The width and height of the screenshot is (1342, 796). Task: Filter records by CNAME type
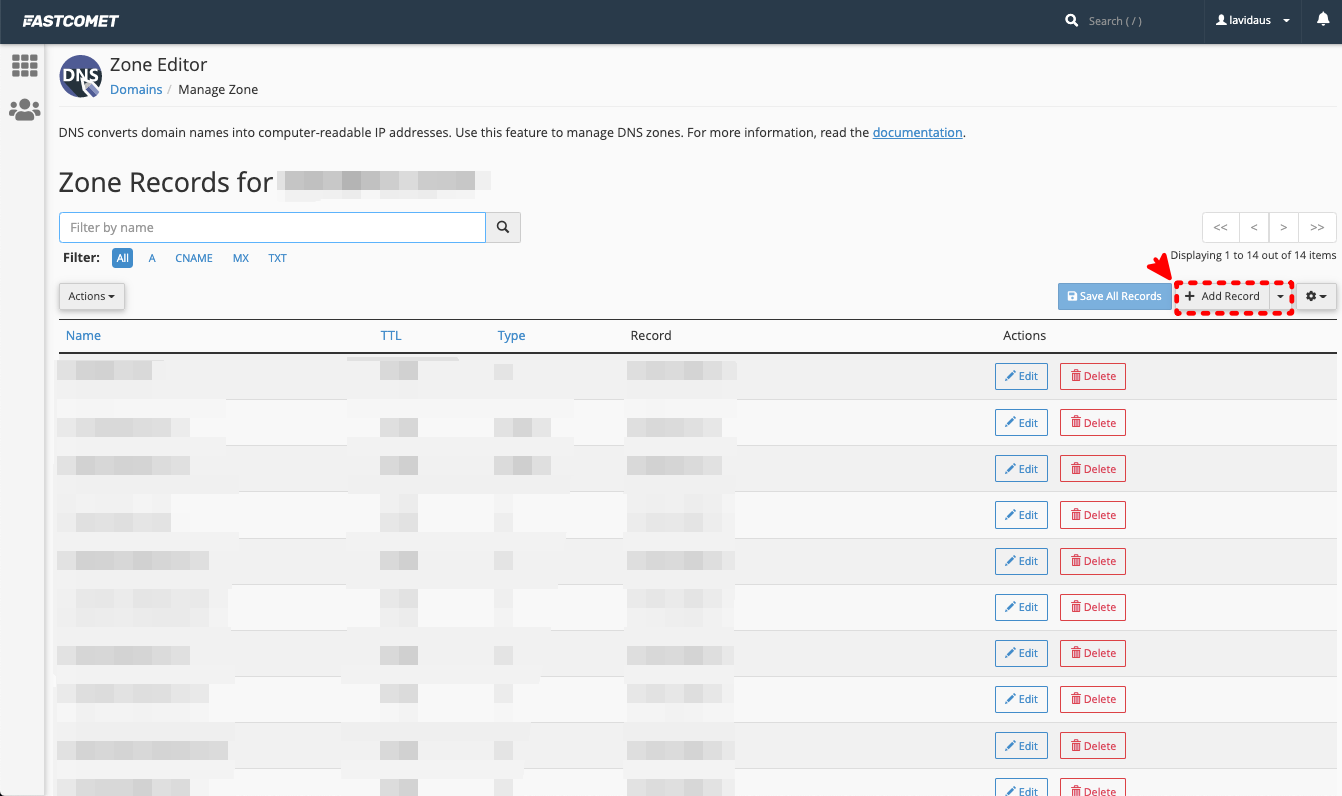pos(194,258)
